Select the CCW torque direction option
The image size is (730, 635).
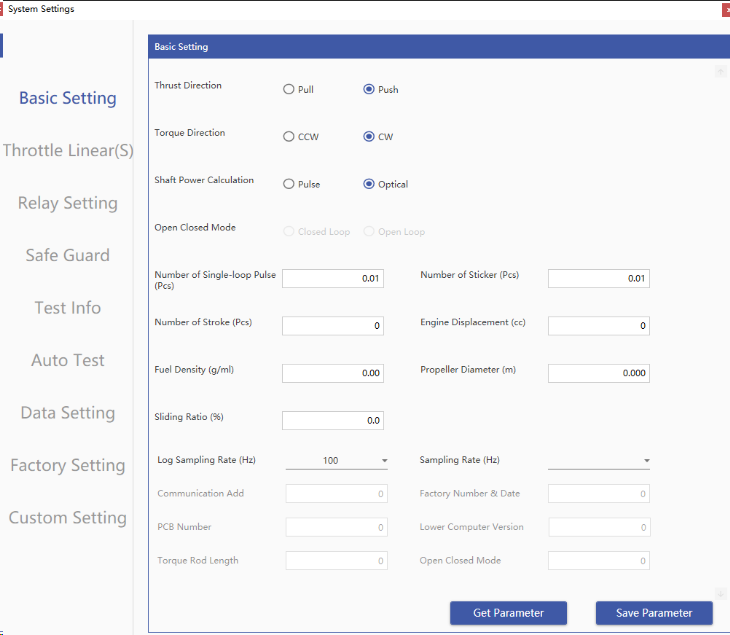pos(289,137)
